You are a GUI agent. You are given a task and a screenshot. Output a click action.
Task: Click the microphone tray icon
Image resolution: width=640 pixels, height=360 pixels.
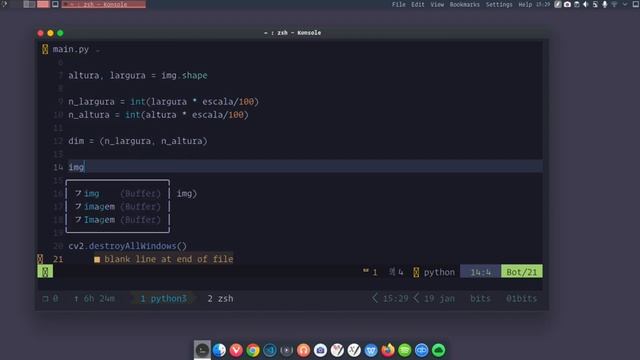pyautogui.click(x=605, y=4)
